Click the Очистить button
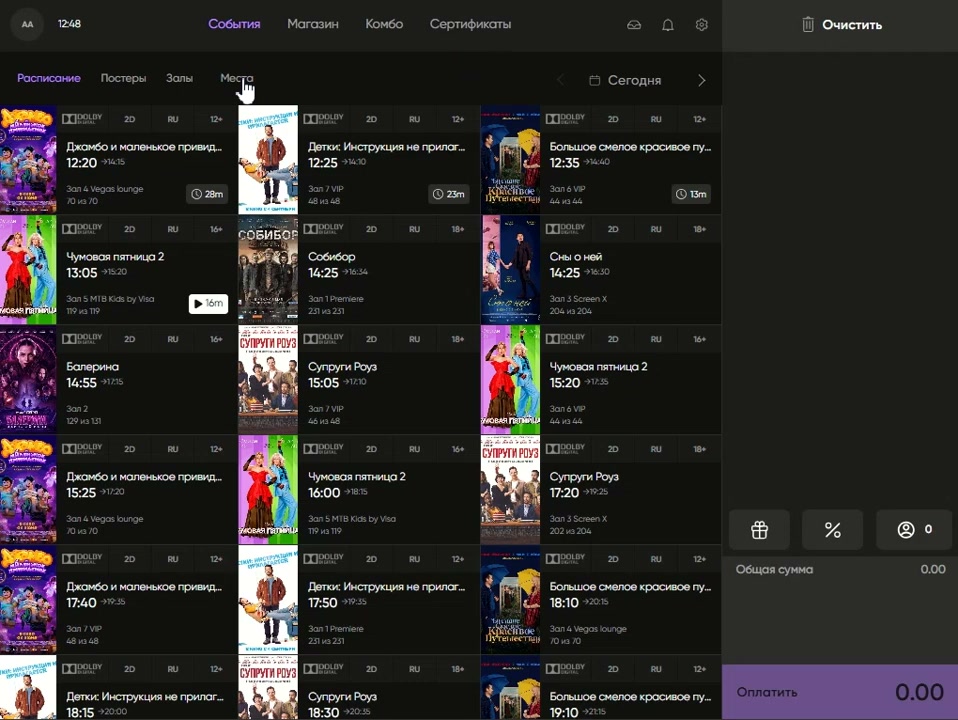 click(x=842, y=24)
